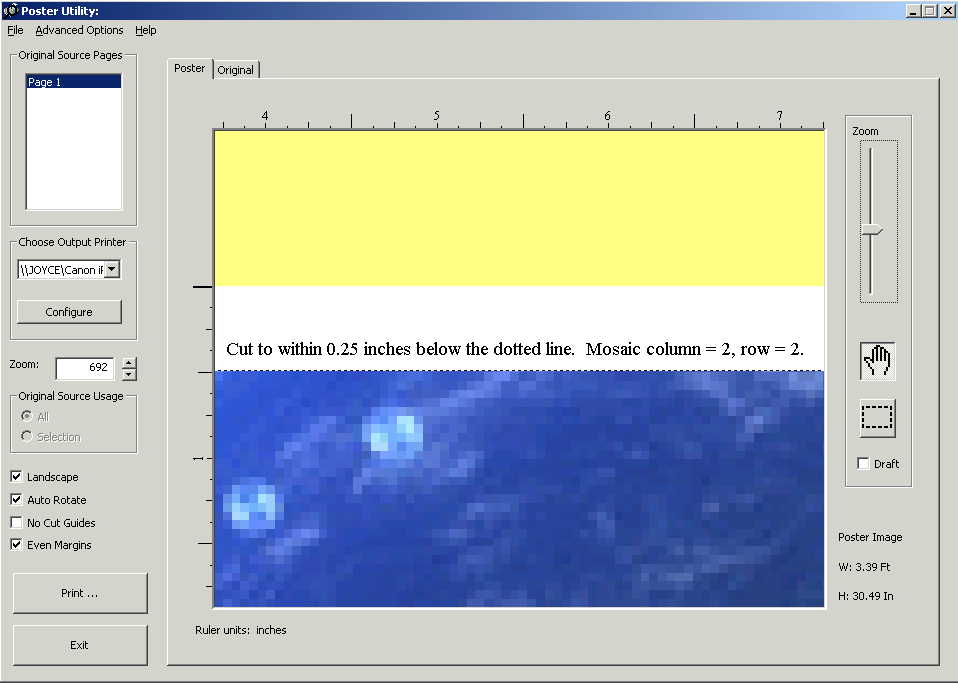Open the Advanced Options menu
The width and height of the screenshot is (958, 683).
coord(79,30)
